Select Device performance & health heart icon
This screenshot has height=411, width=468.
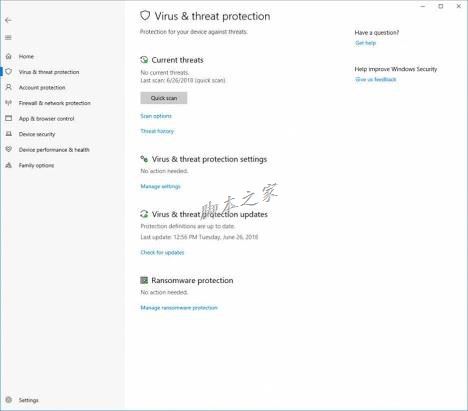[9, 149]
